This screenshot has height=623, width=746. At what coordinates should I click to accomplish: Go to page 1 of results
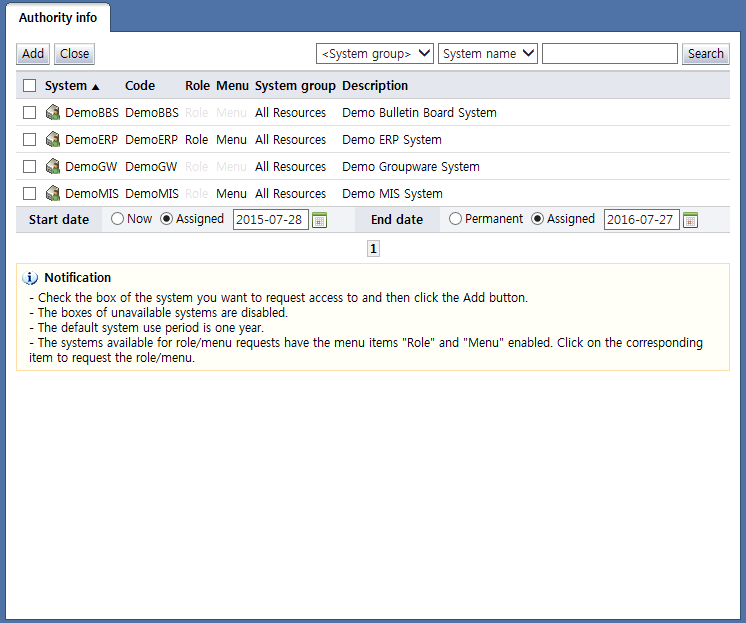[373, 249]
